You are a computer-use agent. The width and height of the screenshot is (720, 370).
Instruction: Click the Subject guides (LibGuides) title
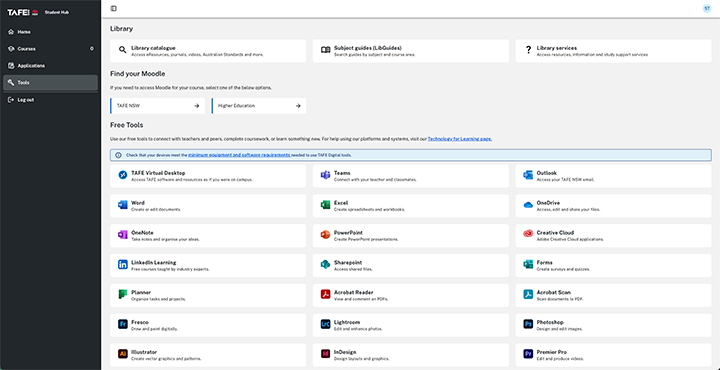(368, 48)
